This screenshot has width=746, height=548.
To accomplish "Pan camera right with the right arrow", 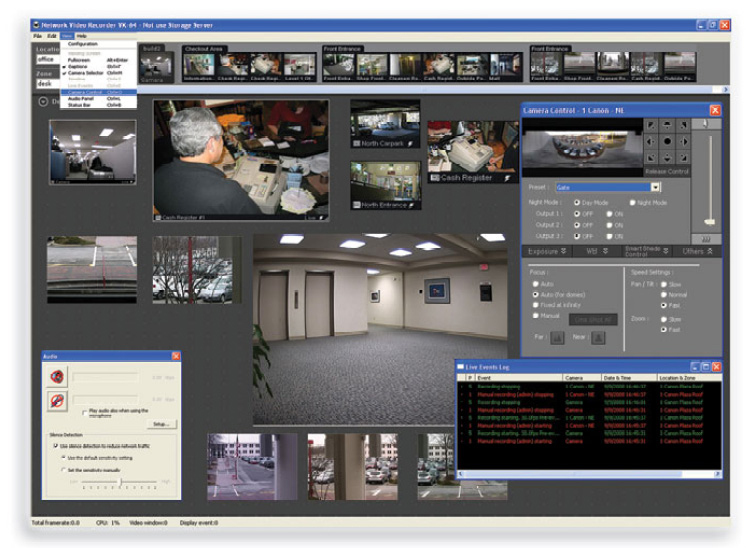I will click(683, 142).
